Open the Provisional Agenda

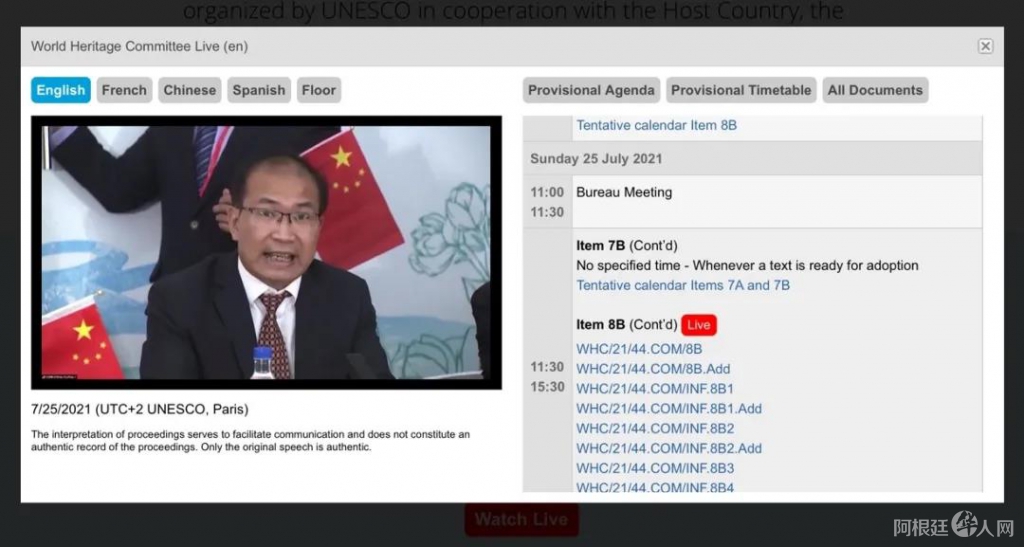click(591, 90)
